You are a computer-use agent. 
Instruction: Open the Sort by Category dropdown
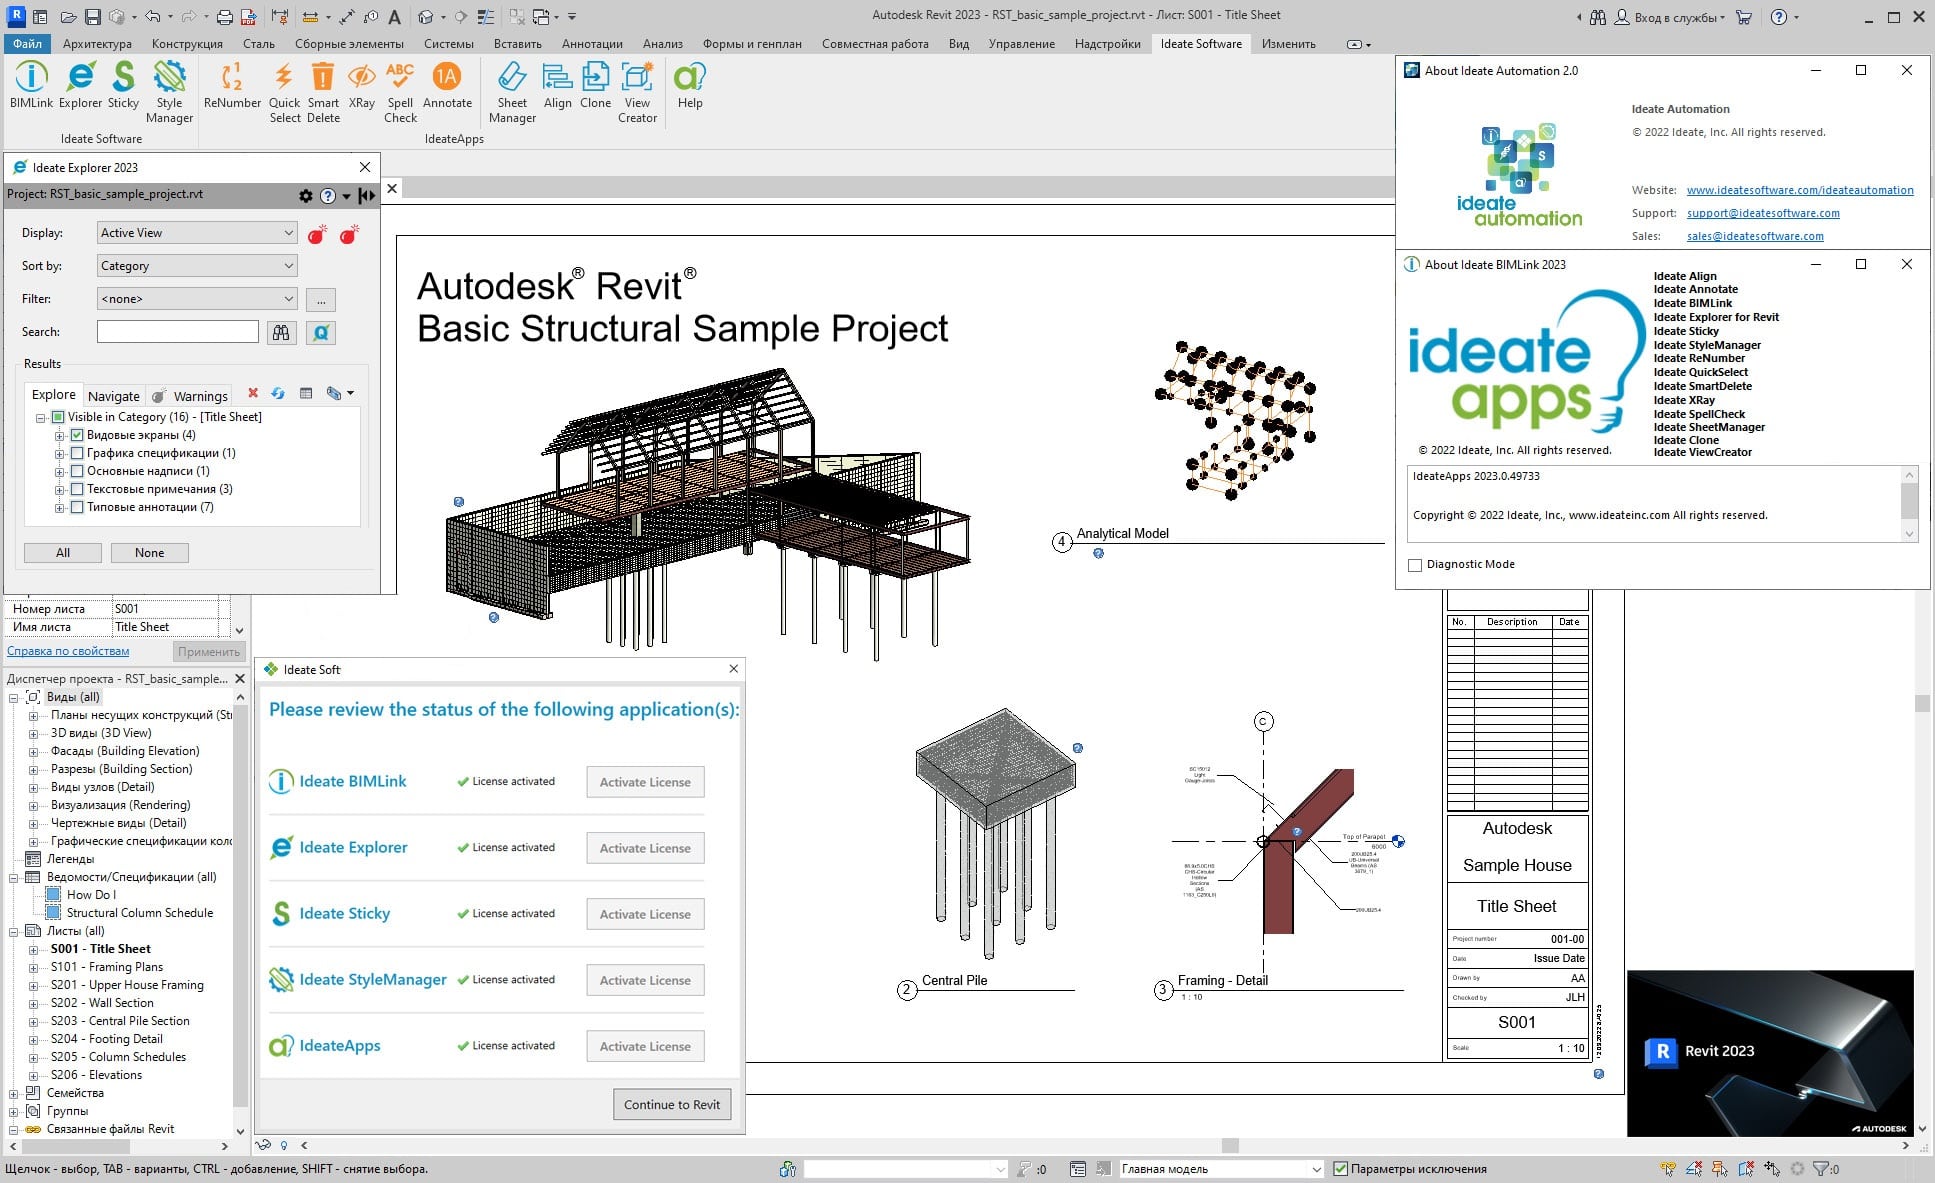[x=197, y=266]
